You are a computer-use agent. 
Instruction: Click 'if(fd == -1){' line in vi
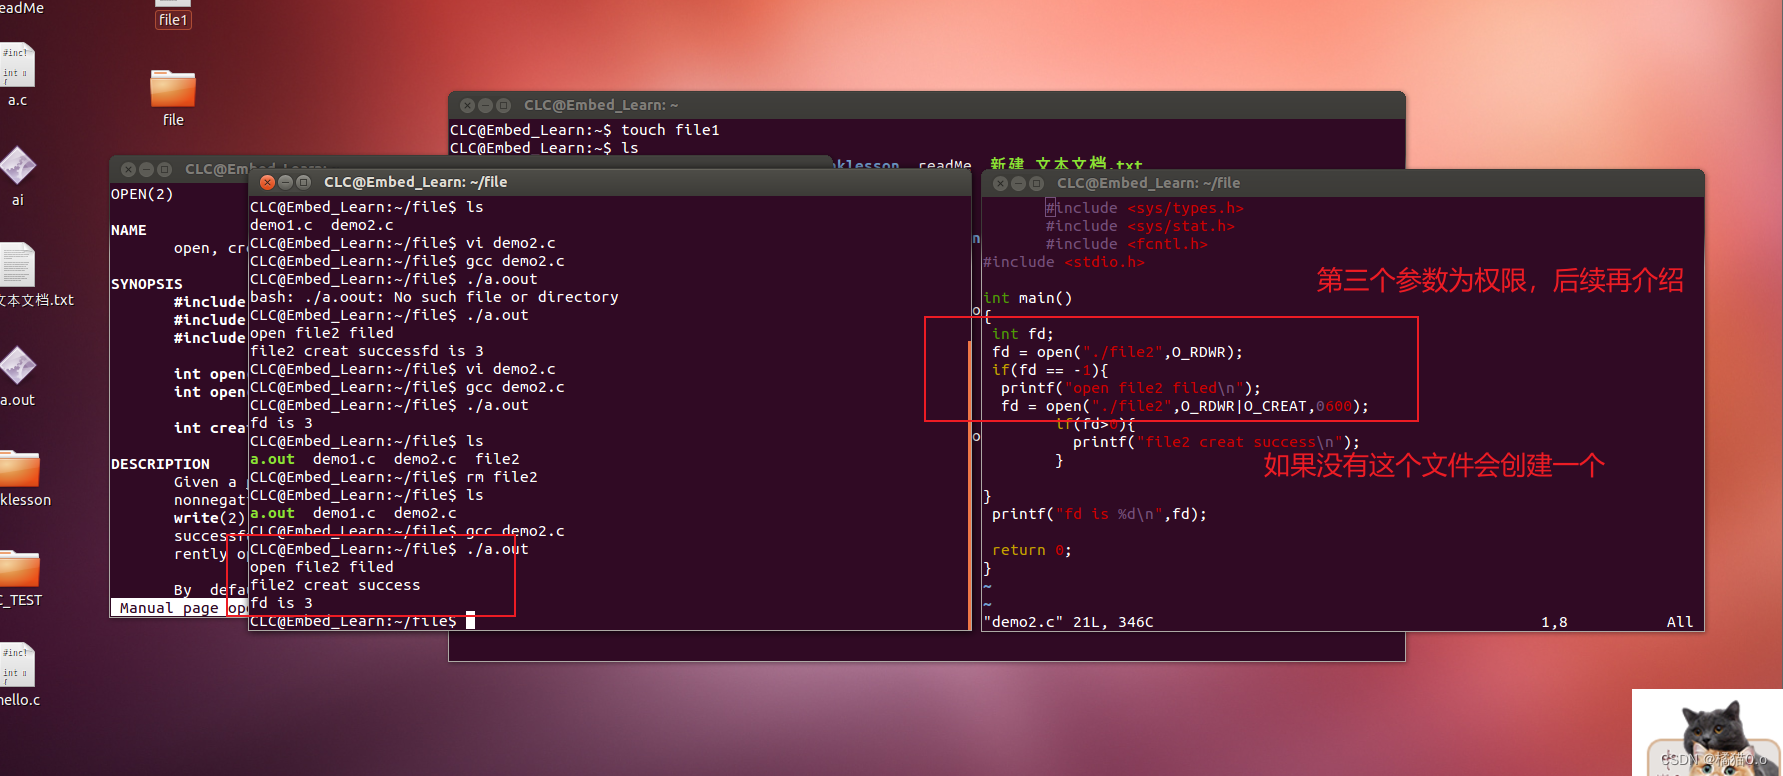point(1050,370)
